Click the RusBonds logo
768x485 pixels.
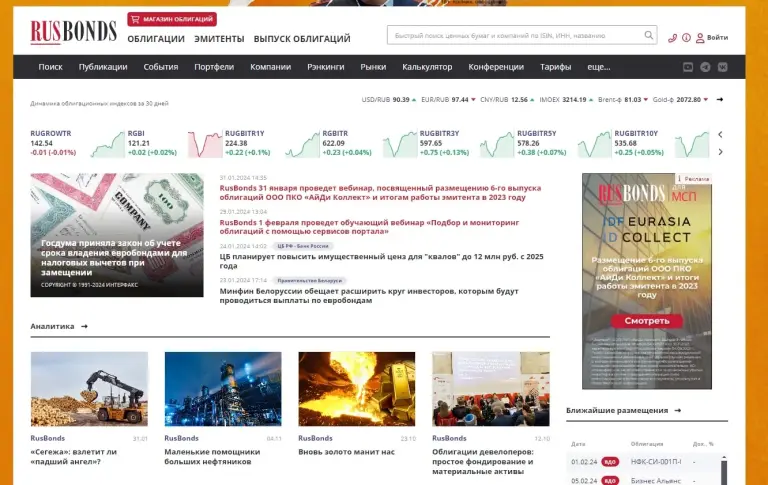tap(73, 32)
